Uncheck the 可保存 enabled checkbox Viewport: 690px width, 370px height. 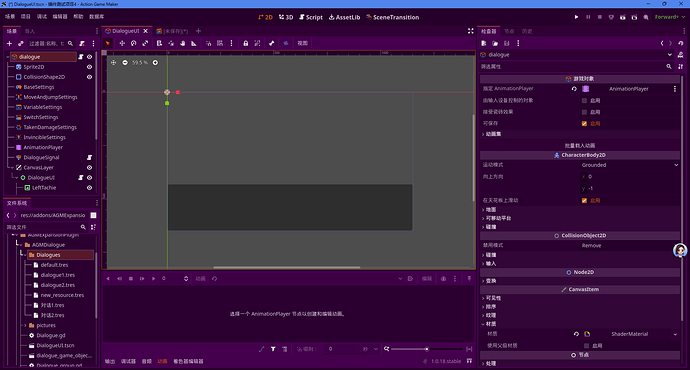[584, 124]
